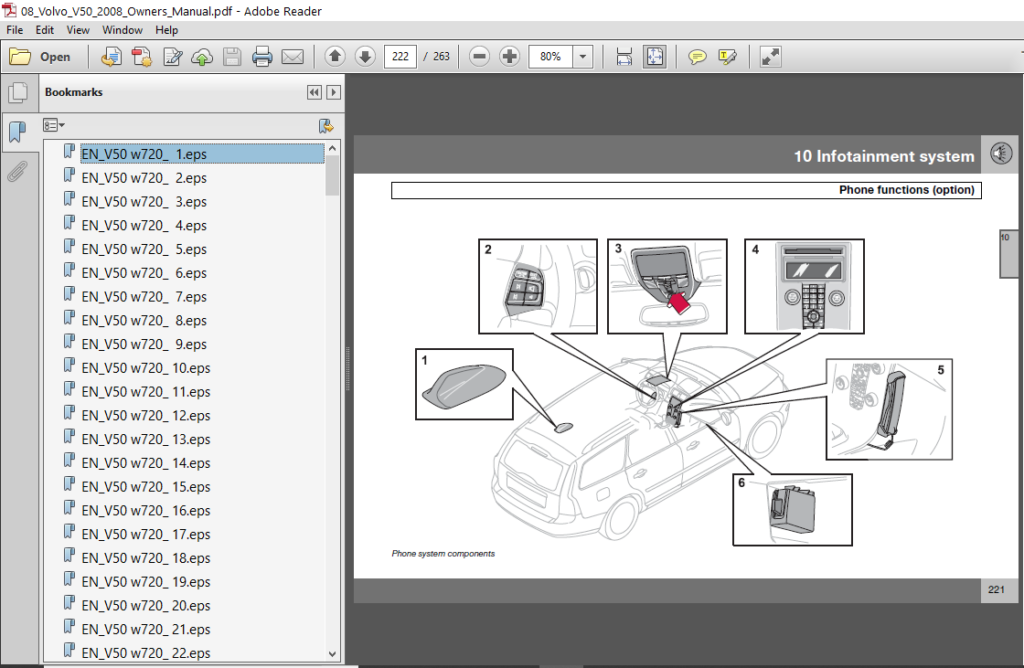Select bookmark EN_V50 w720_ 8.eps
This screenshot has width=1024, height=668.
(x=144, y=320)
